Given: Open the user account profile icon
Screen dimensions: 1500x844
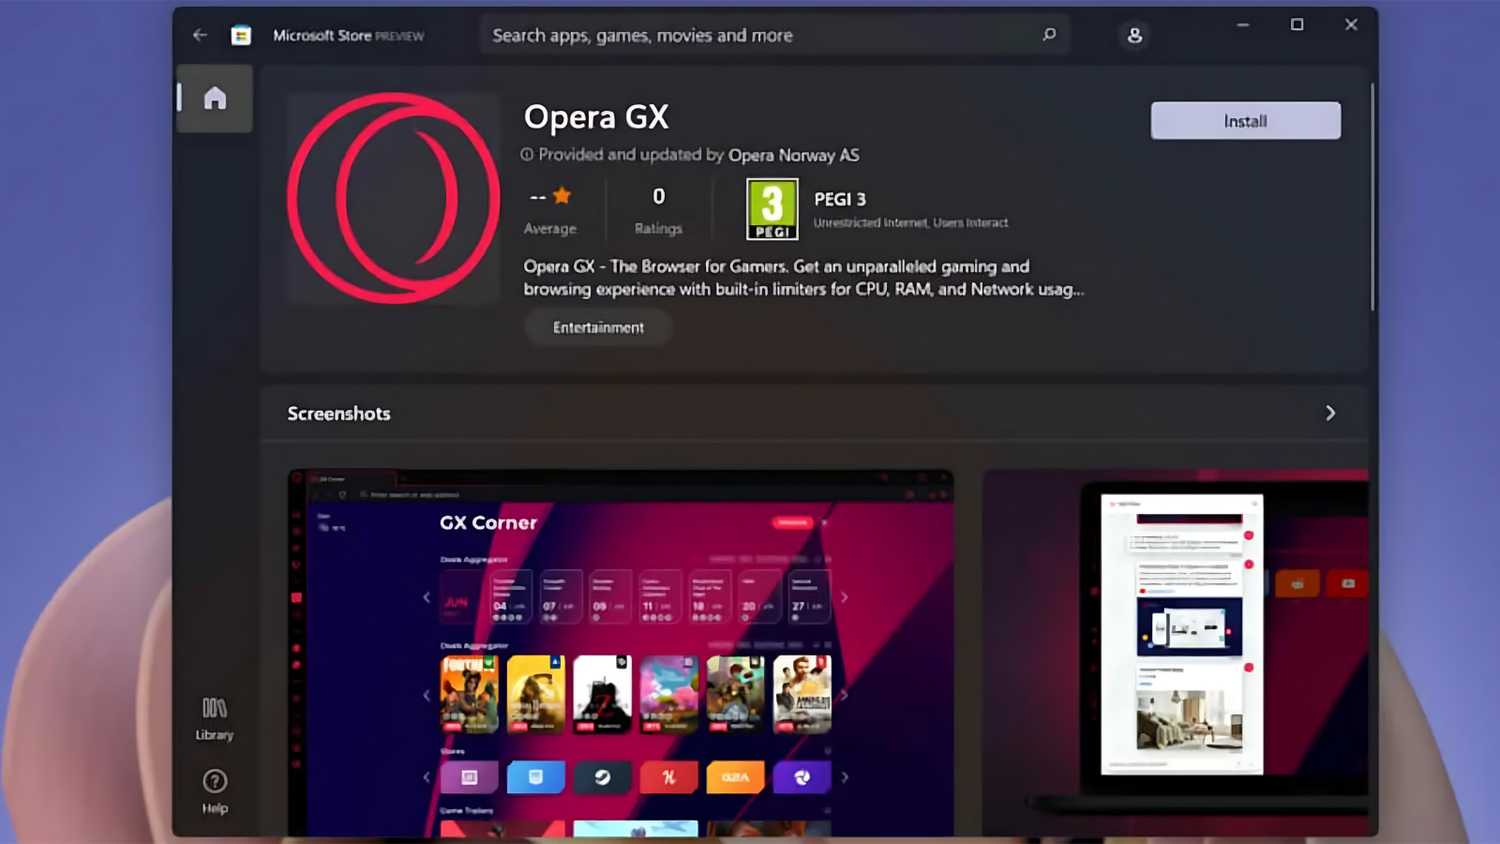Looking at the screenshot, I should [x=1134, y=35].
